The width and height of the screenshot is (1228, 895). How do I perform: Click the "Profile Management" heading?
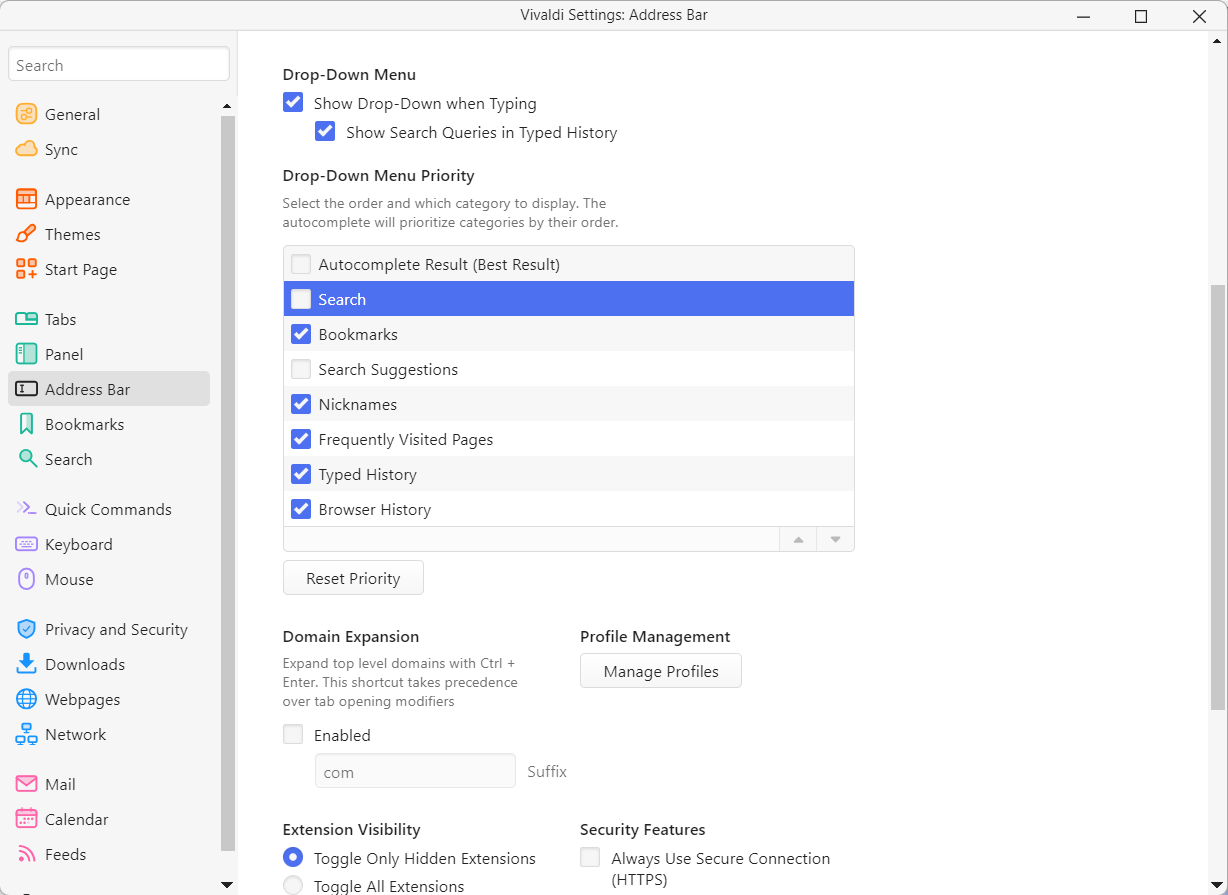tap(655, 637)
